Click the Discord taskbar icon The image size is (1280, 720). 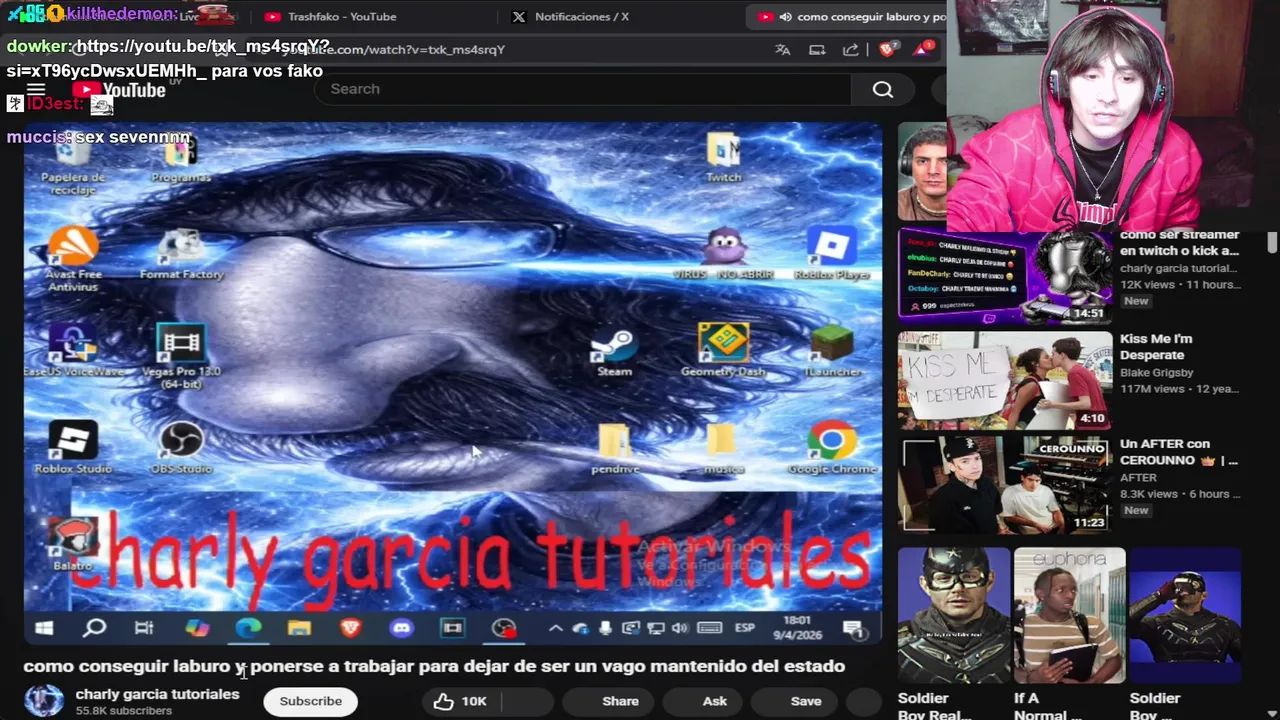click(x=401, y=628)
